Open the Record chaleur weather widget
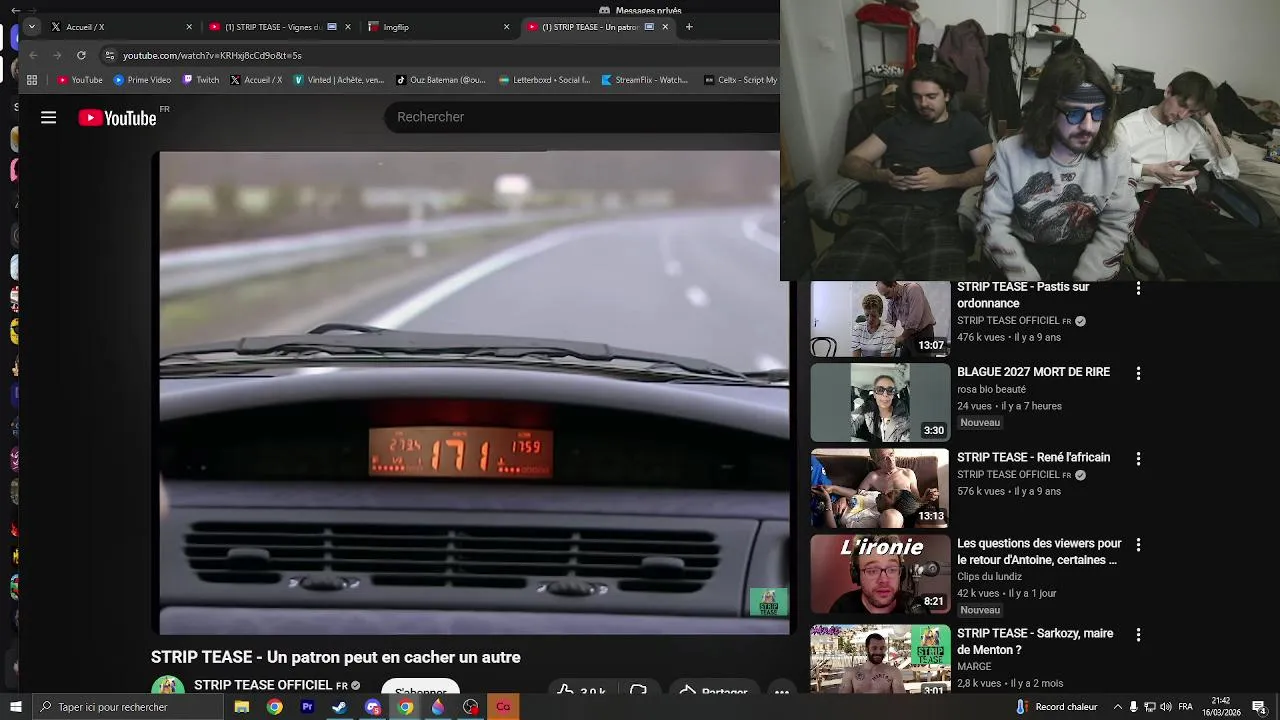1280x720 pixels. (1058, 707)
